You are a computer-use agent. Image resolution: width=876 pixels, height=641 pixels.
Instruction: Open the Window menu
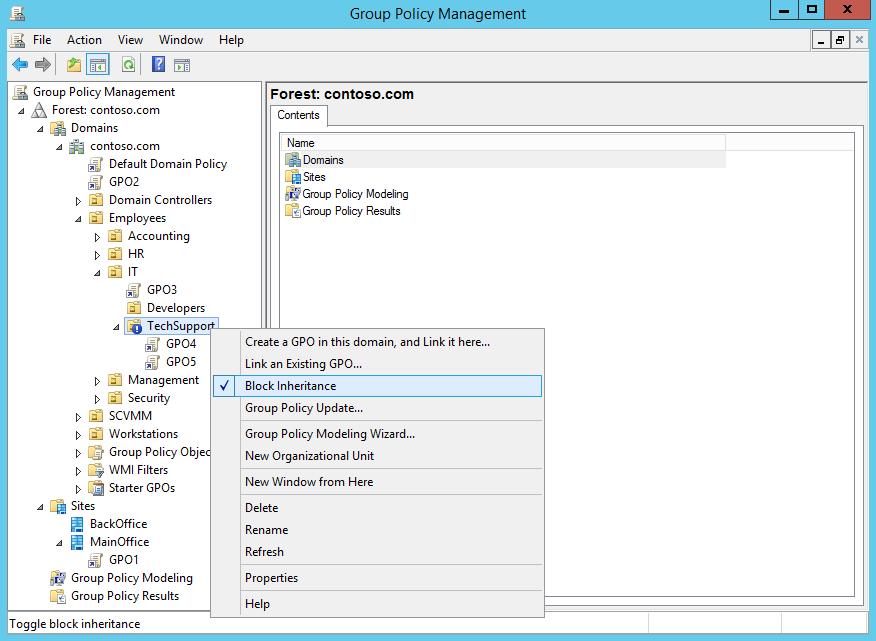pyautogui.click(x=181, y=40)
